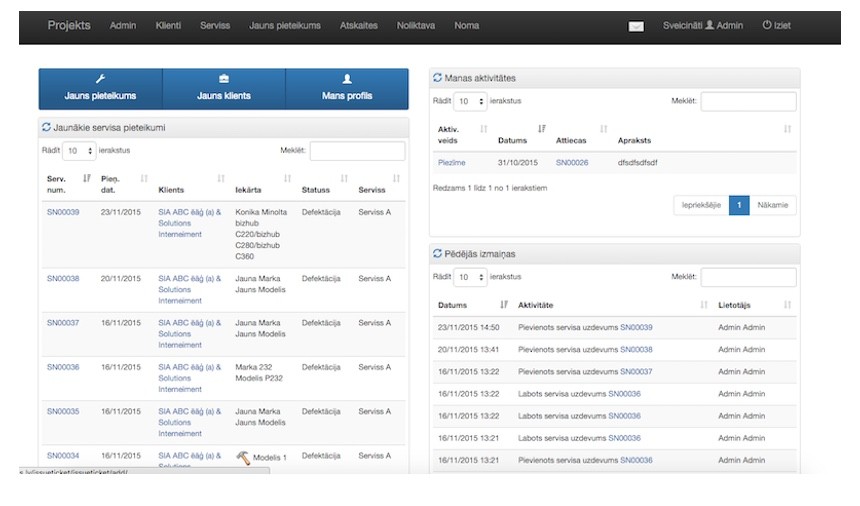Sort service table by Iekārta column
Image resolution: width=860 pixels, height=506 pixels.
pyautogui.click(x=287, y=178)
